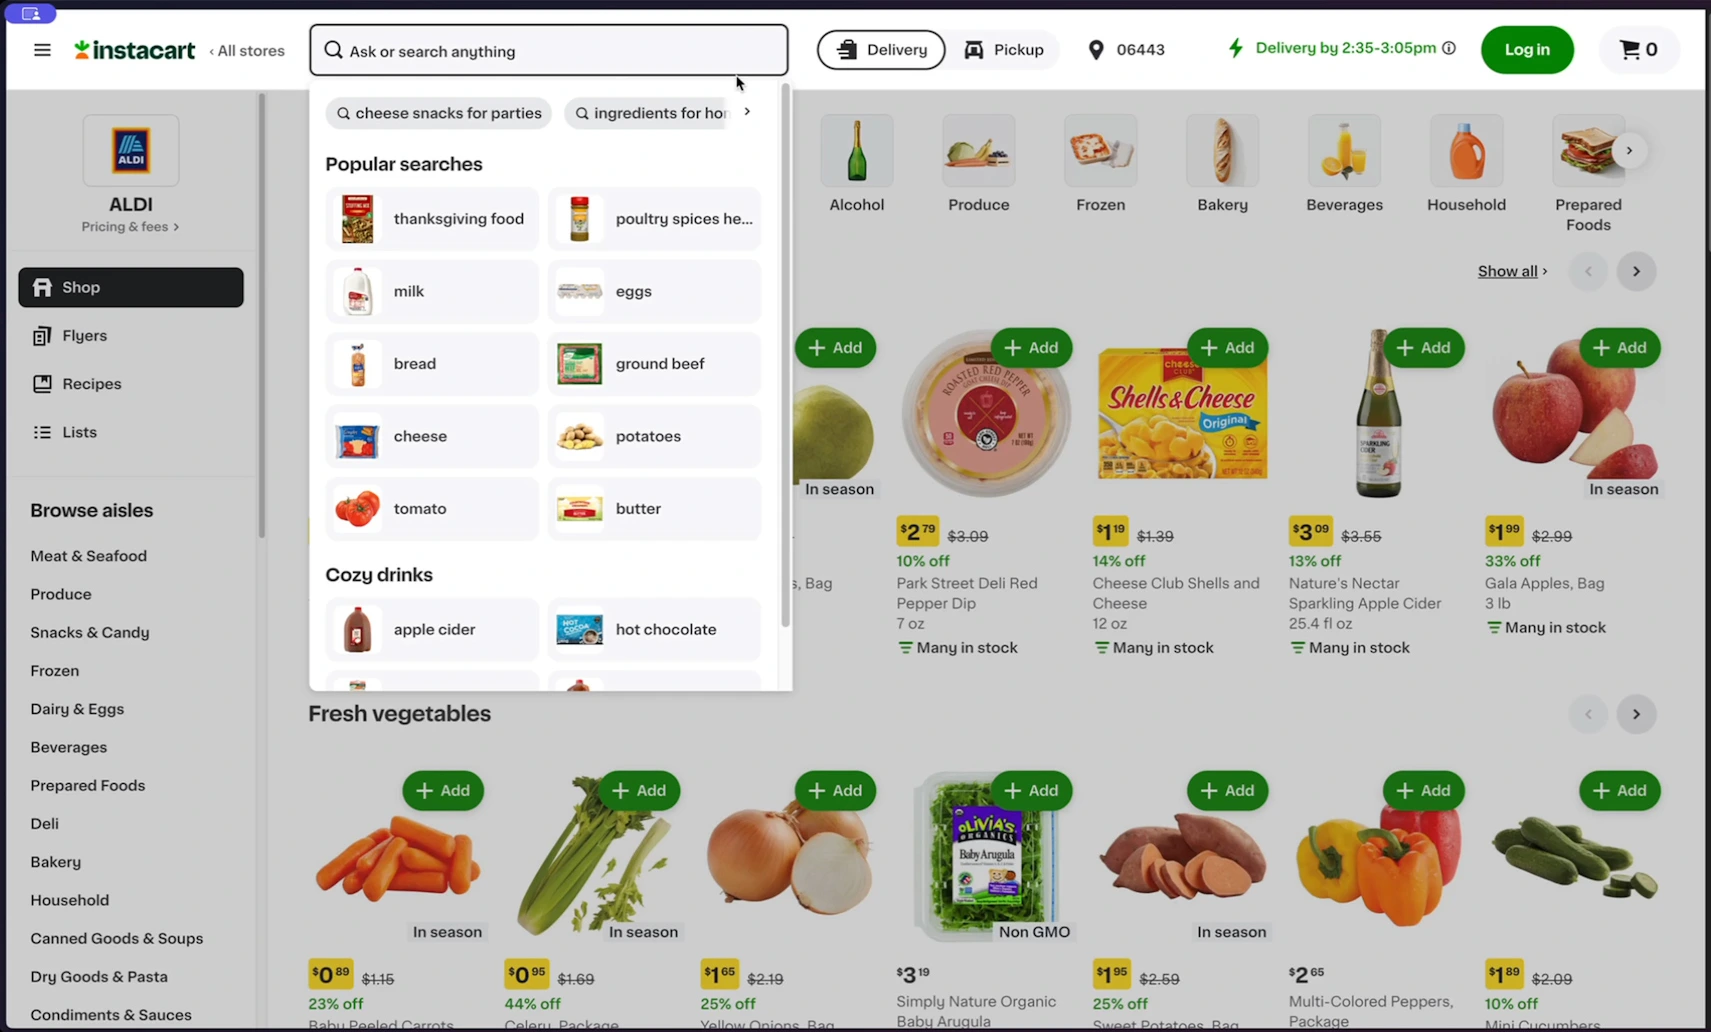Switch to Delivery mode
The width and height of the screenshot is (1711, 1032).
[881, 50]
